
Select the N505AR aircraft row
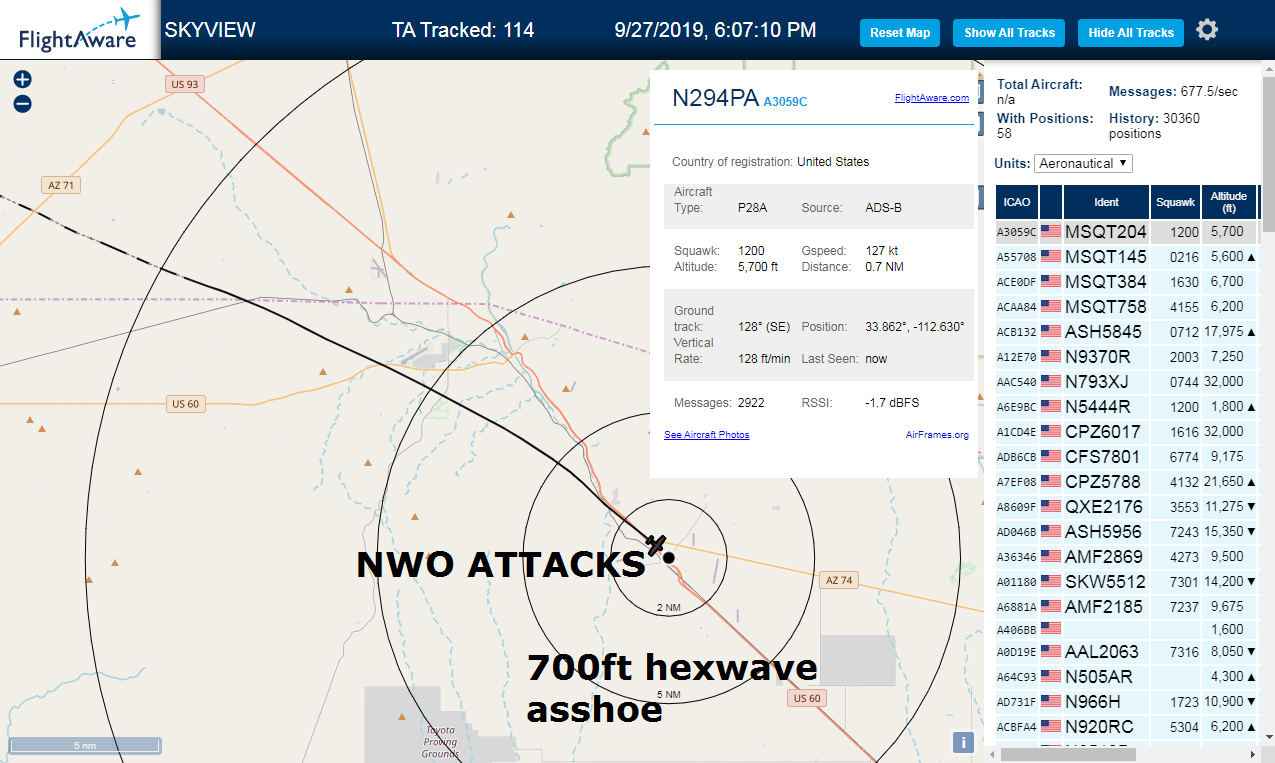coord(1126,676)
